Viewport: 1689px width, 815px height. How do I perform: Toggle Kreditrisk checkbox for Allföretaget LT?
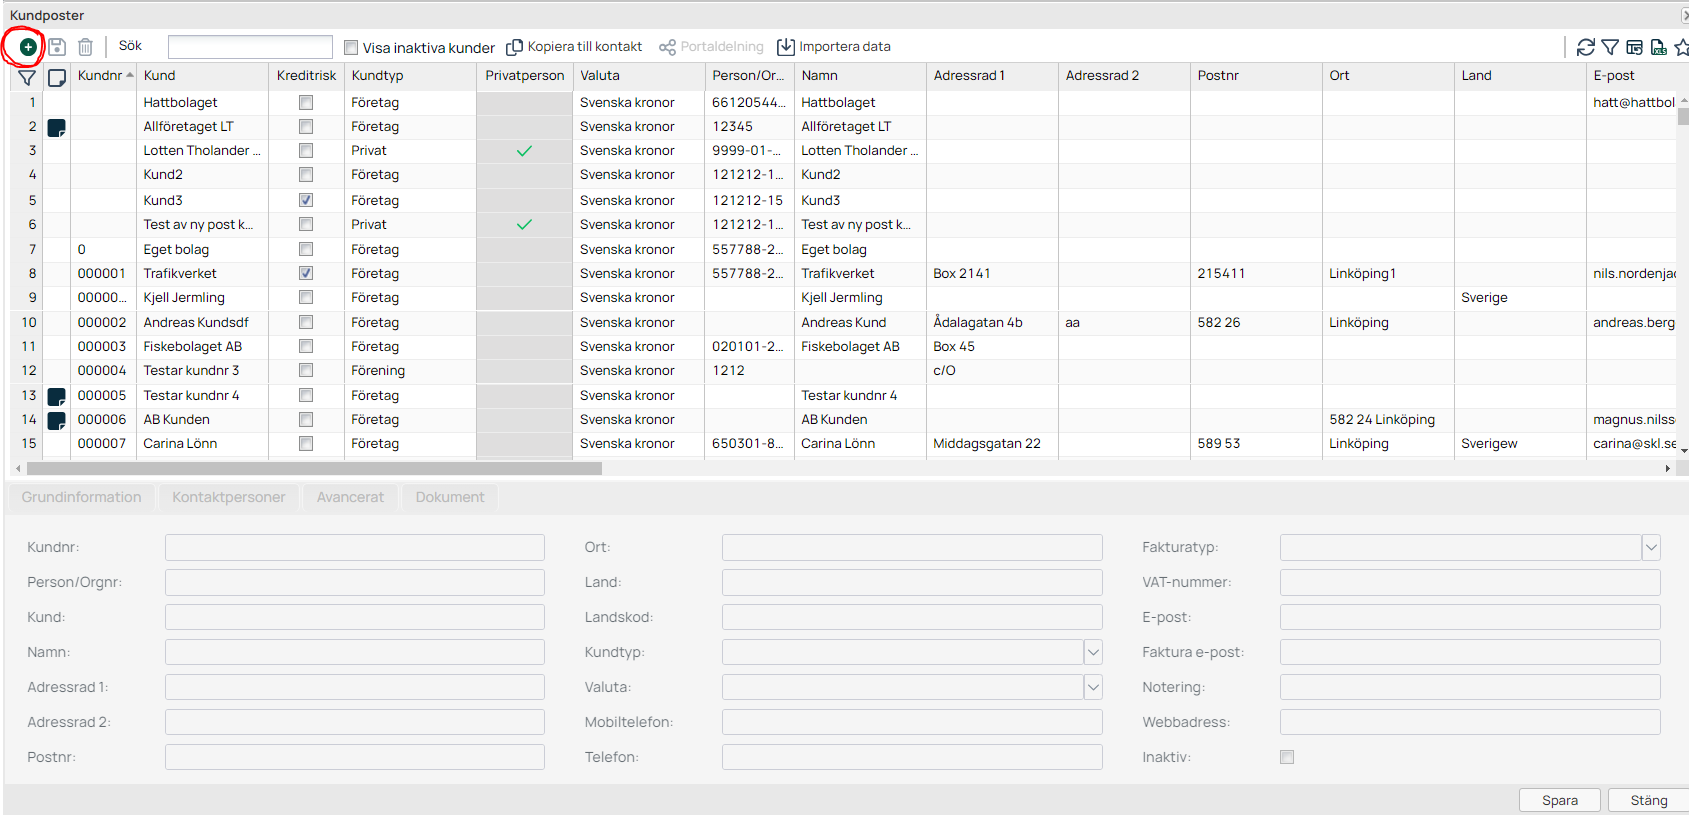click(x=306, y=127)
